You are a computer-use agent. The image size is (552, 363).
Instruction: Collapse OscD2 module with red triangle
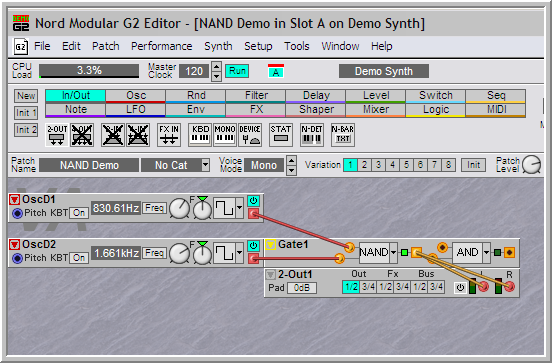tap(14, 245)
